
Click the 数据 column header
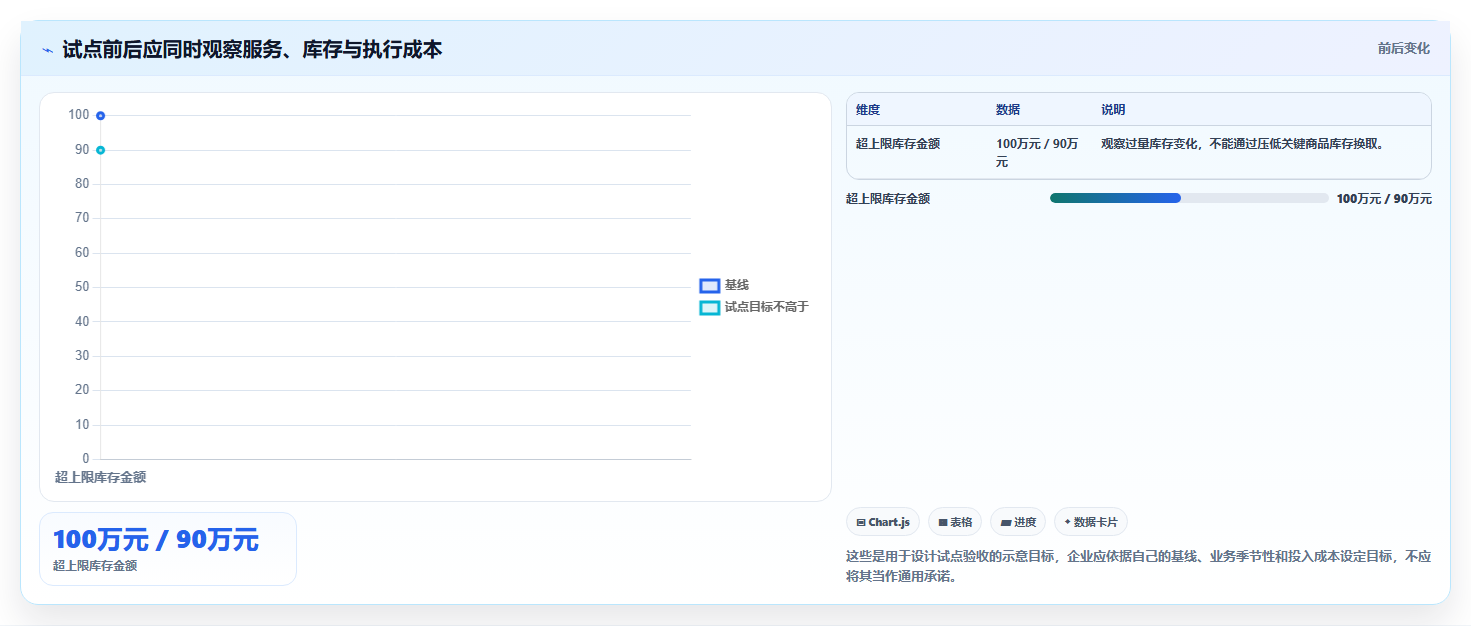pyautogui.click(x=1008, y=110)
